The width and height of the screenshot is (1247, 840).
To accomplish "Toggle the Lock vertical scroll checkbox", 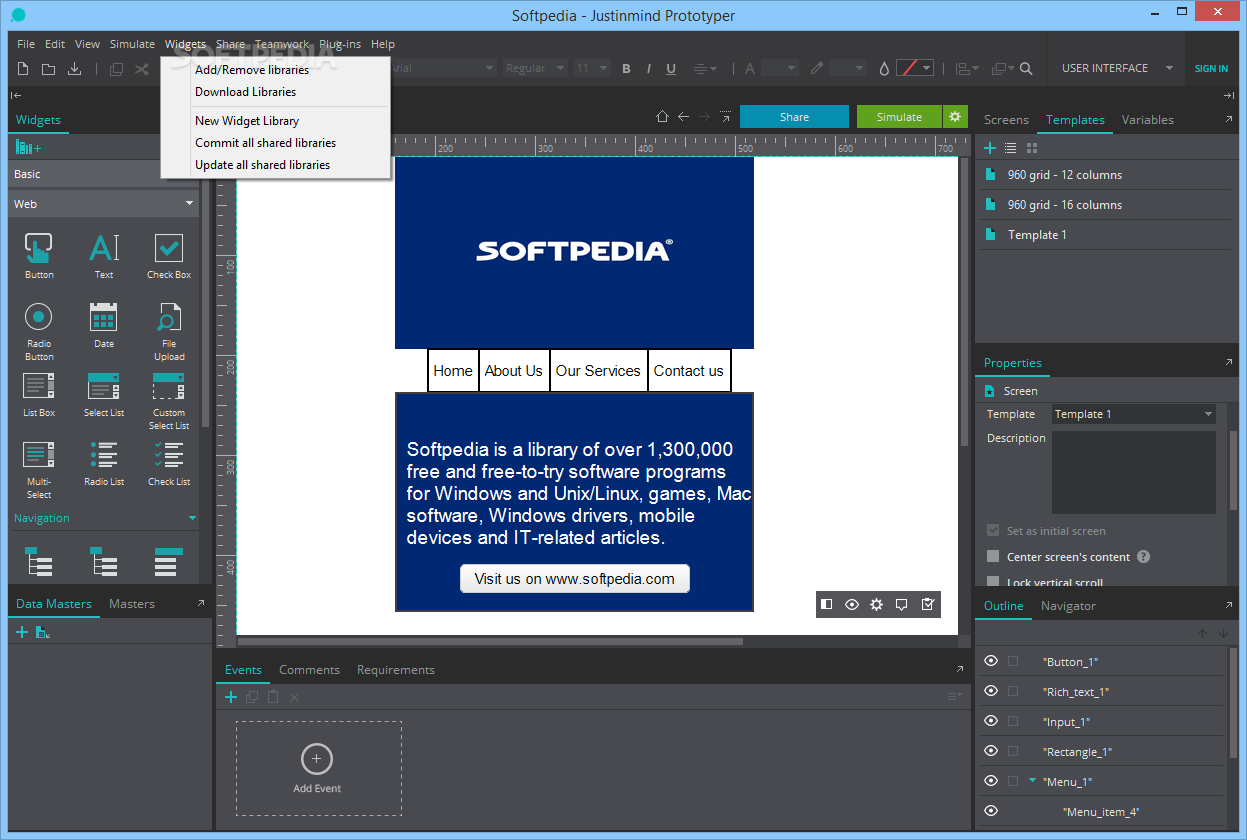I will tap(993, 582).
